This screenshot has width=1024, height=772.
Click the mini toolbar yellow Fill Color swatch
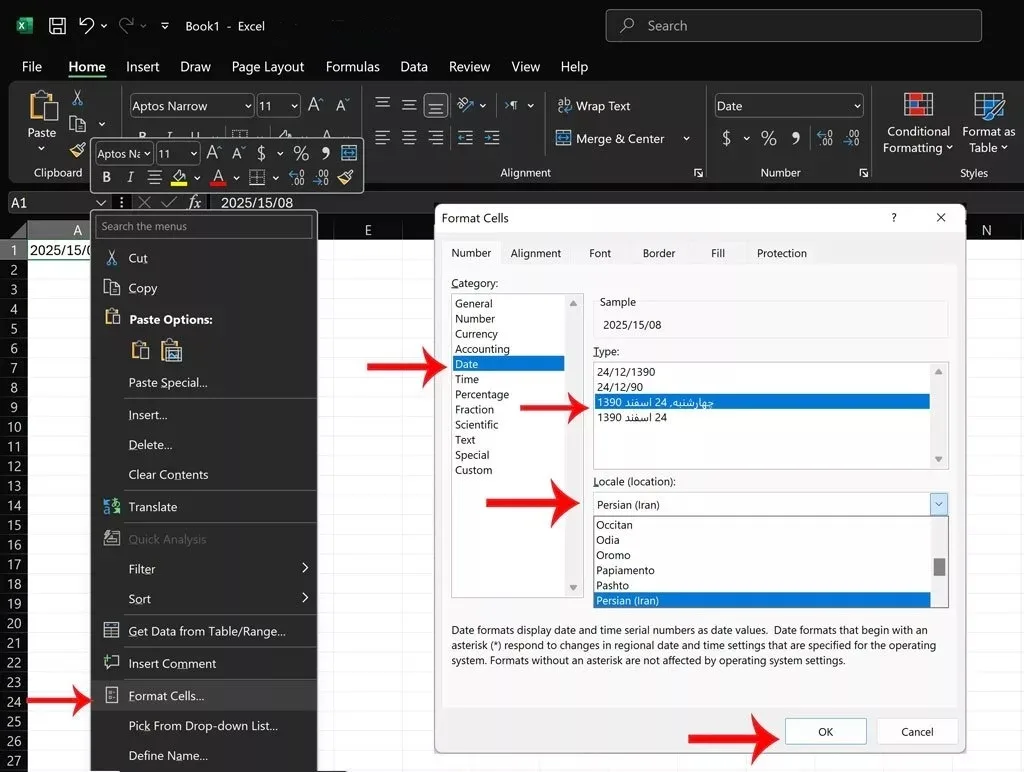(x=178, y=177)
